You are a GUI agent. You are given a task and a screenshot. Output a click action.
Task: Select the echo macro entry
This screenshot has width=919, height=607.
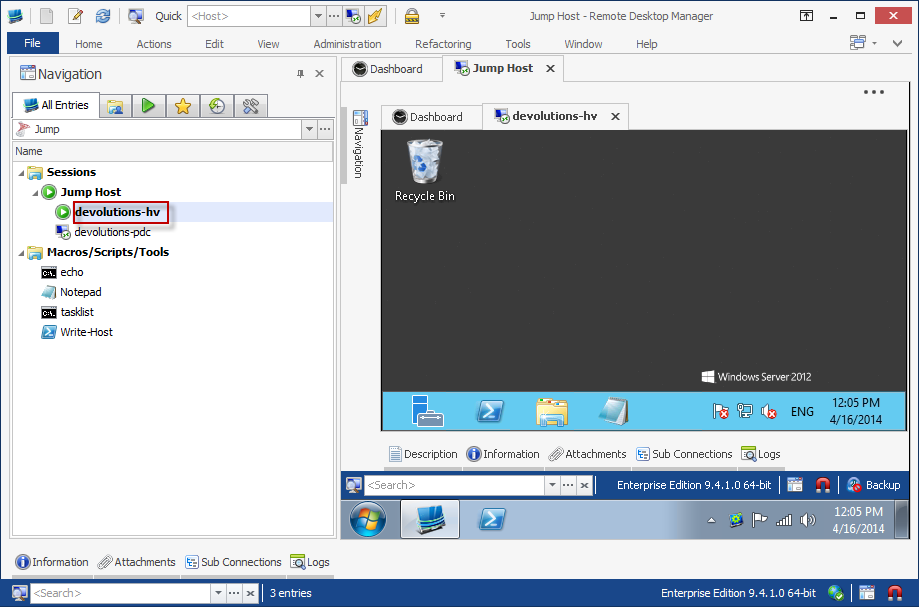[x=72, y=272]
